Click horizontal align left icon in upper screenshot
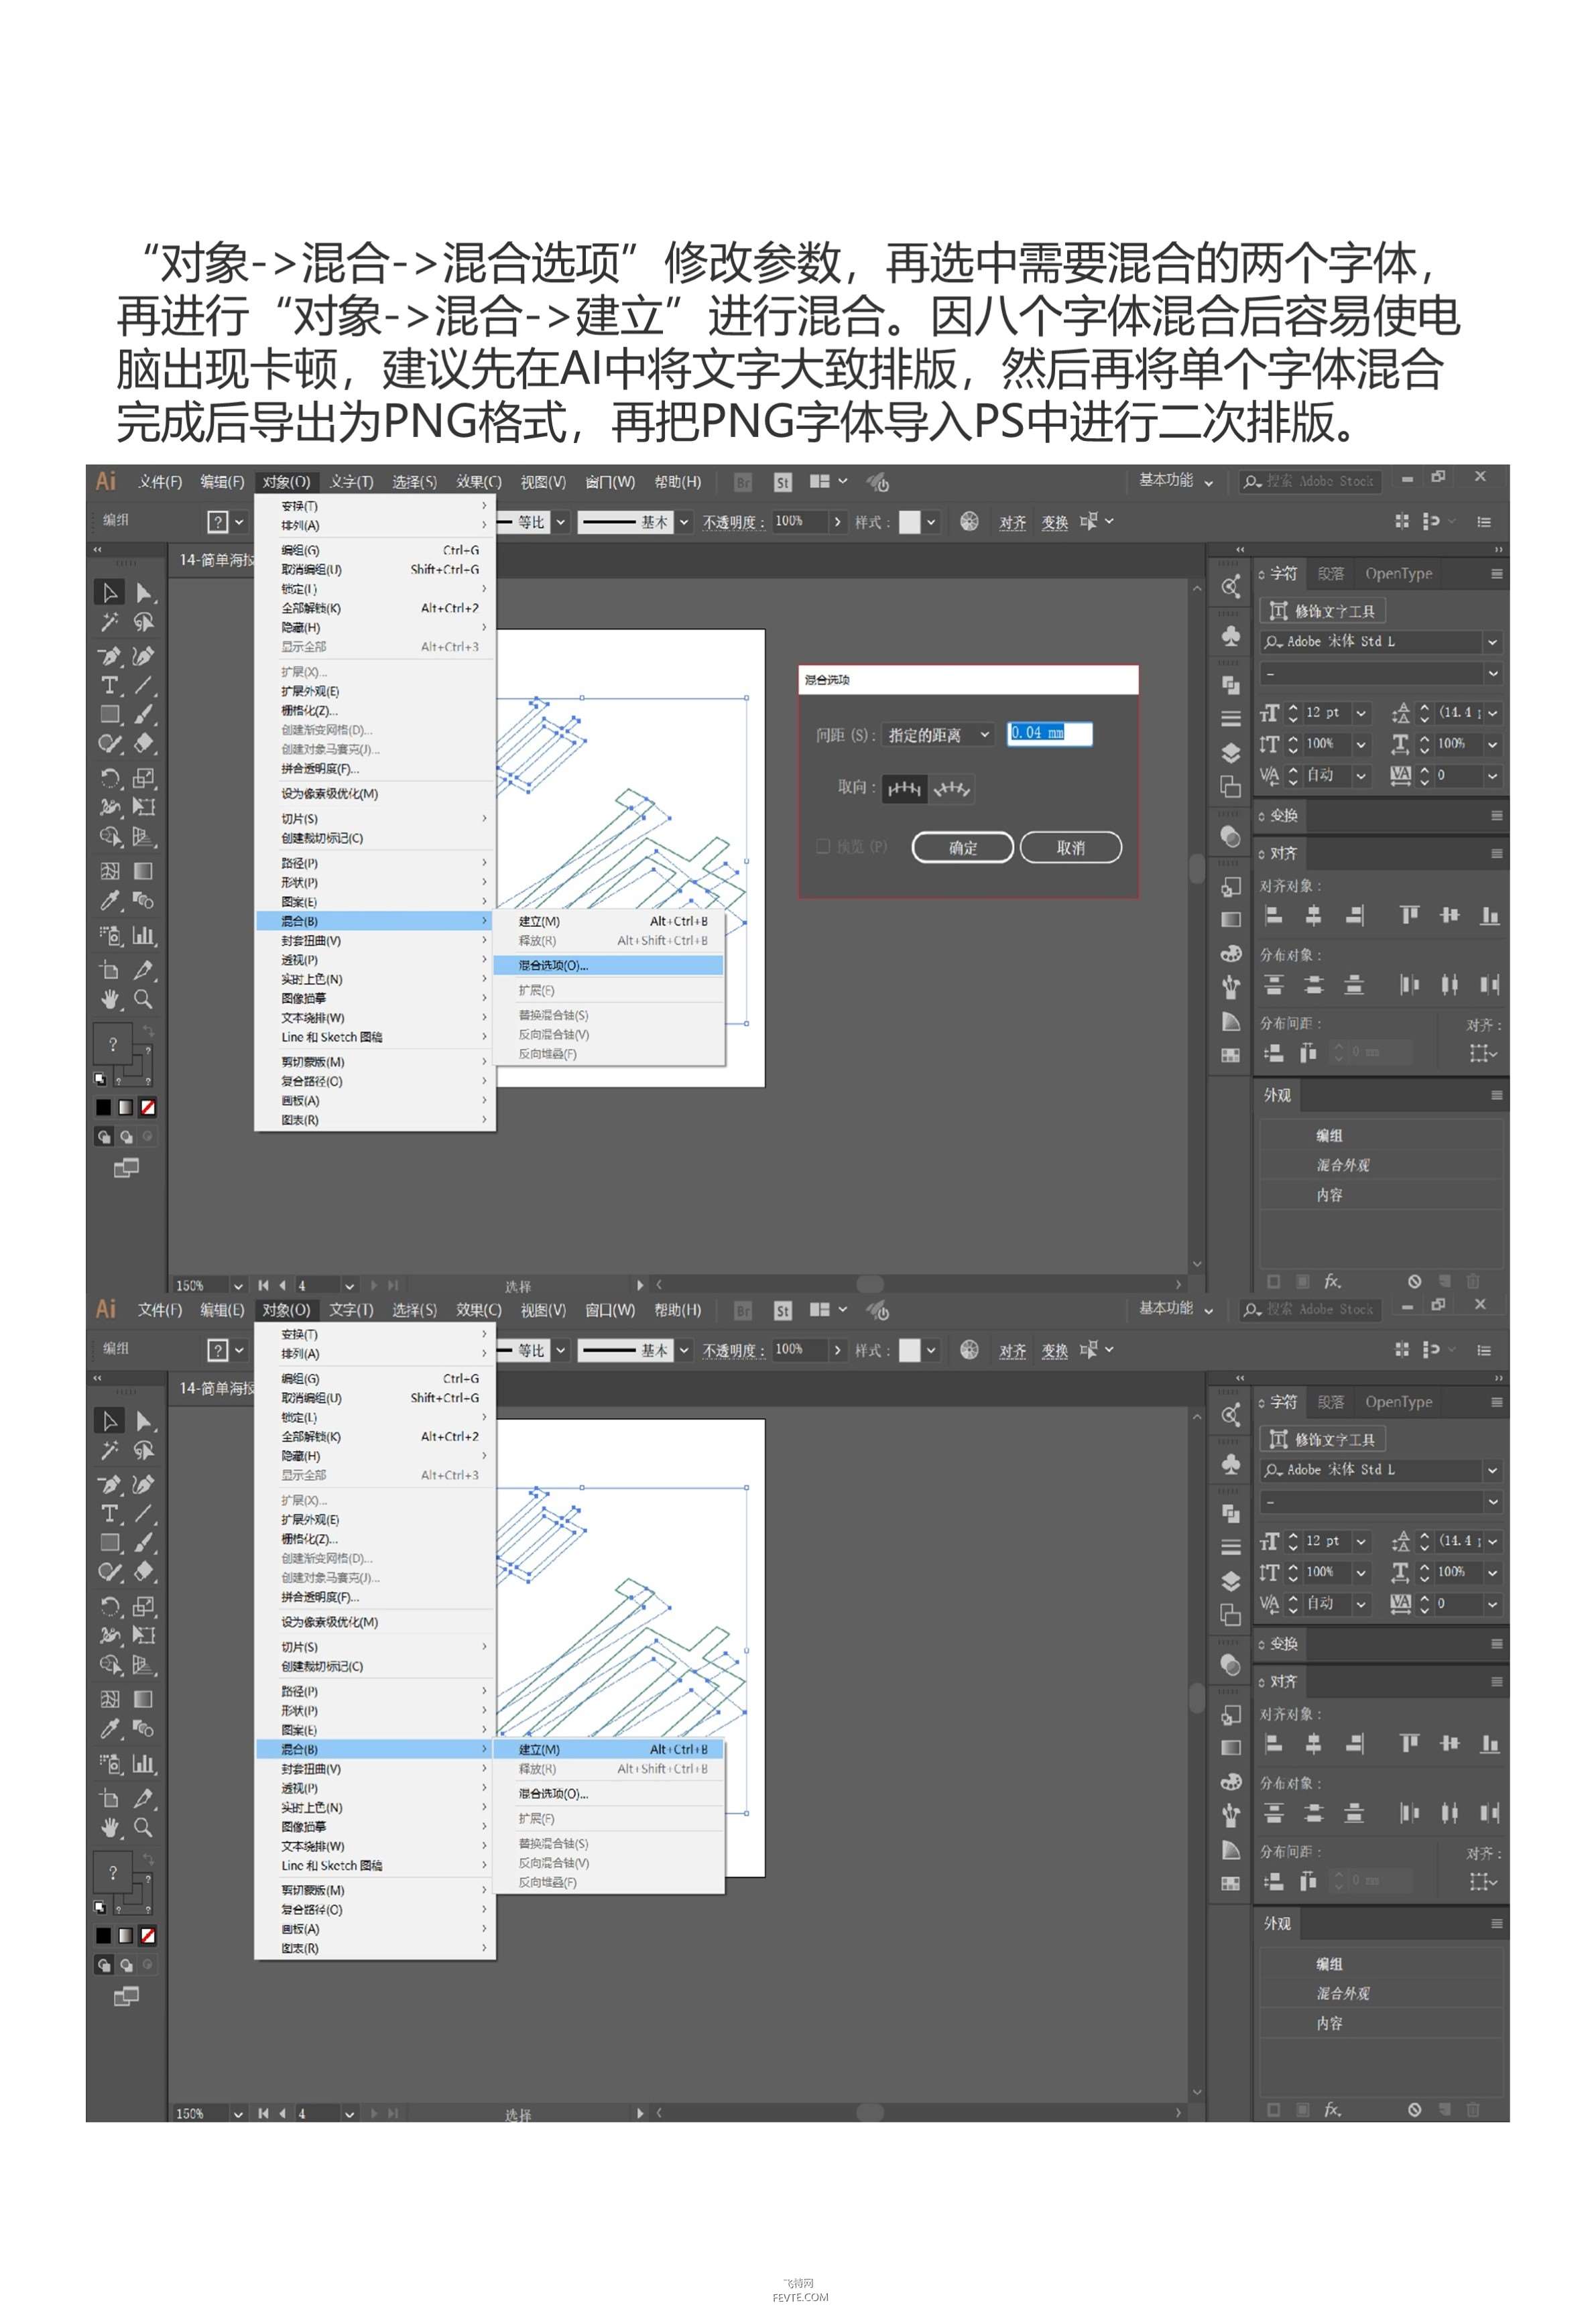Image resolution: width=1596 pixels, height=2305 pixels. tap(1273, 915)
